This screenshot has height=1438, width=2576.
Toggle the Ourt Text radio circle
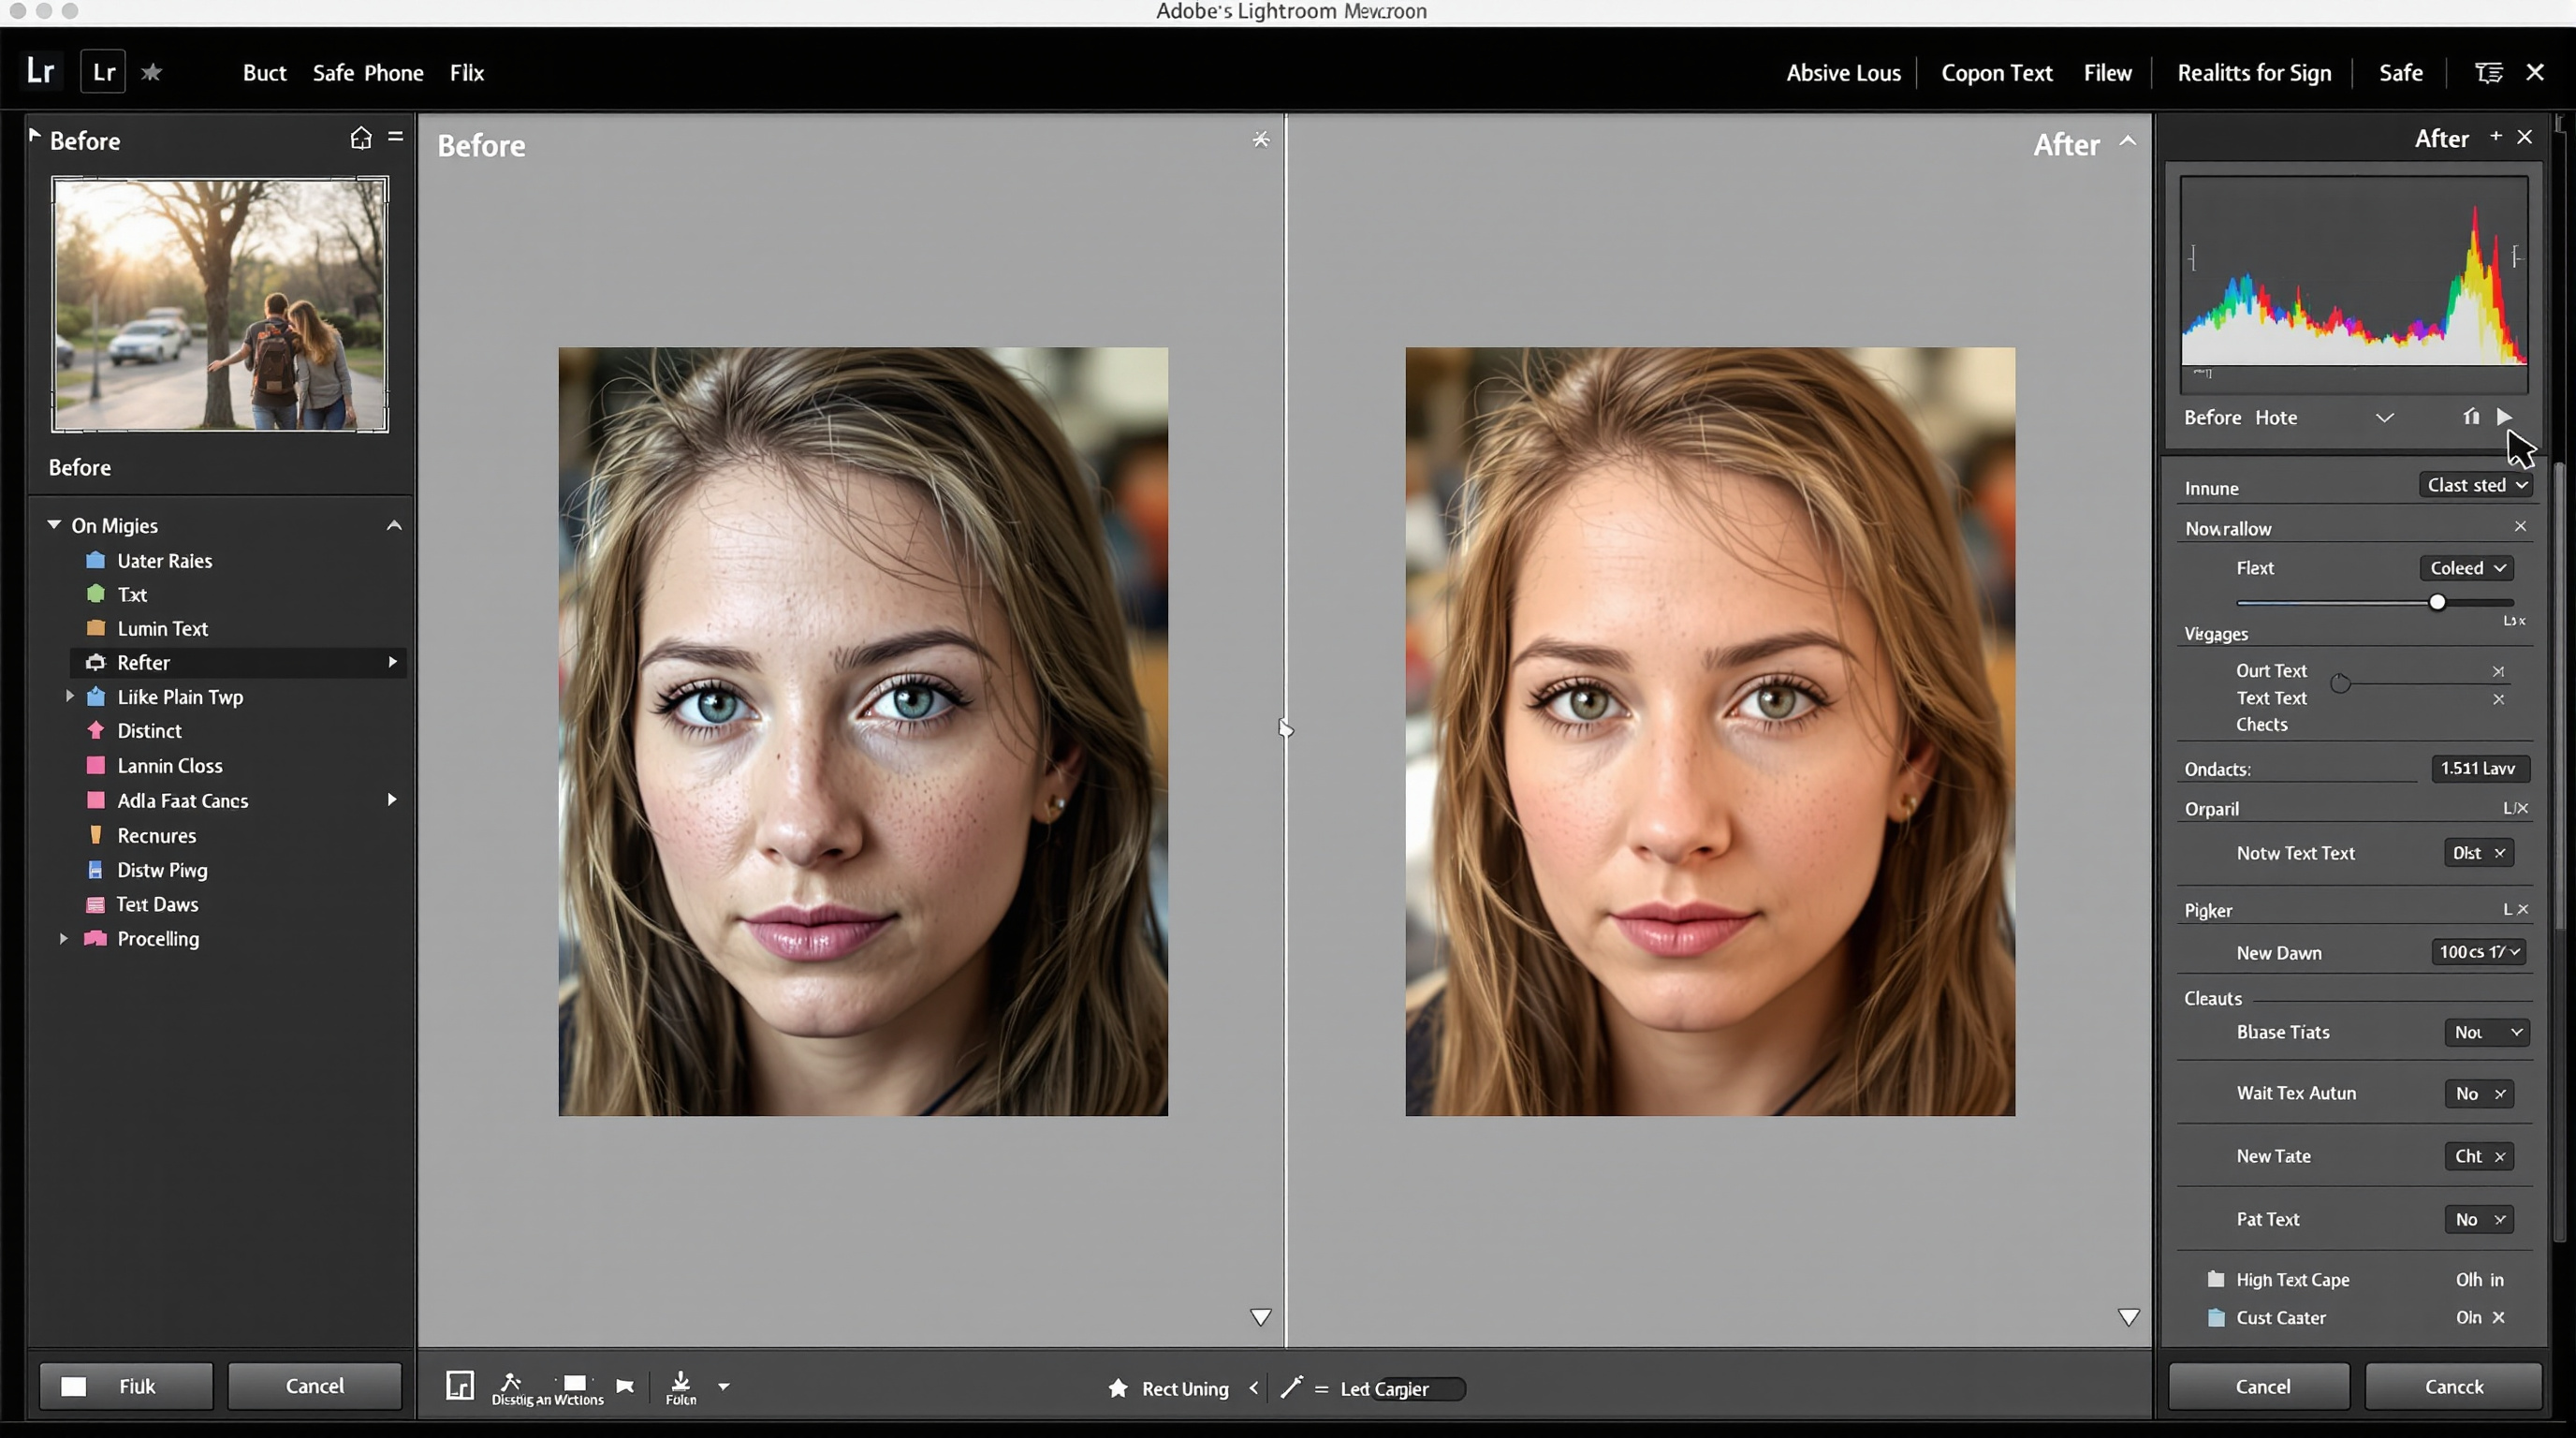point(2340,684)
